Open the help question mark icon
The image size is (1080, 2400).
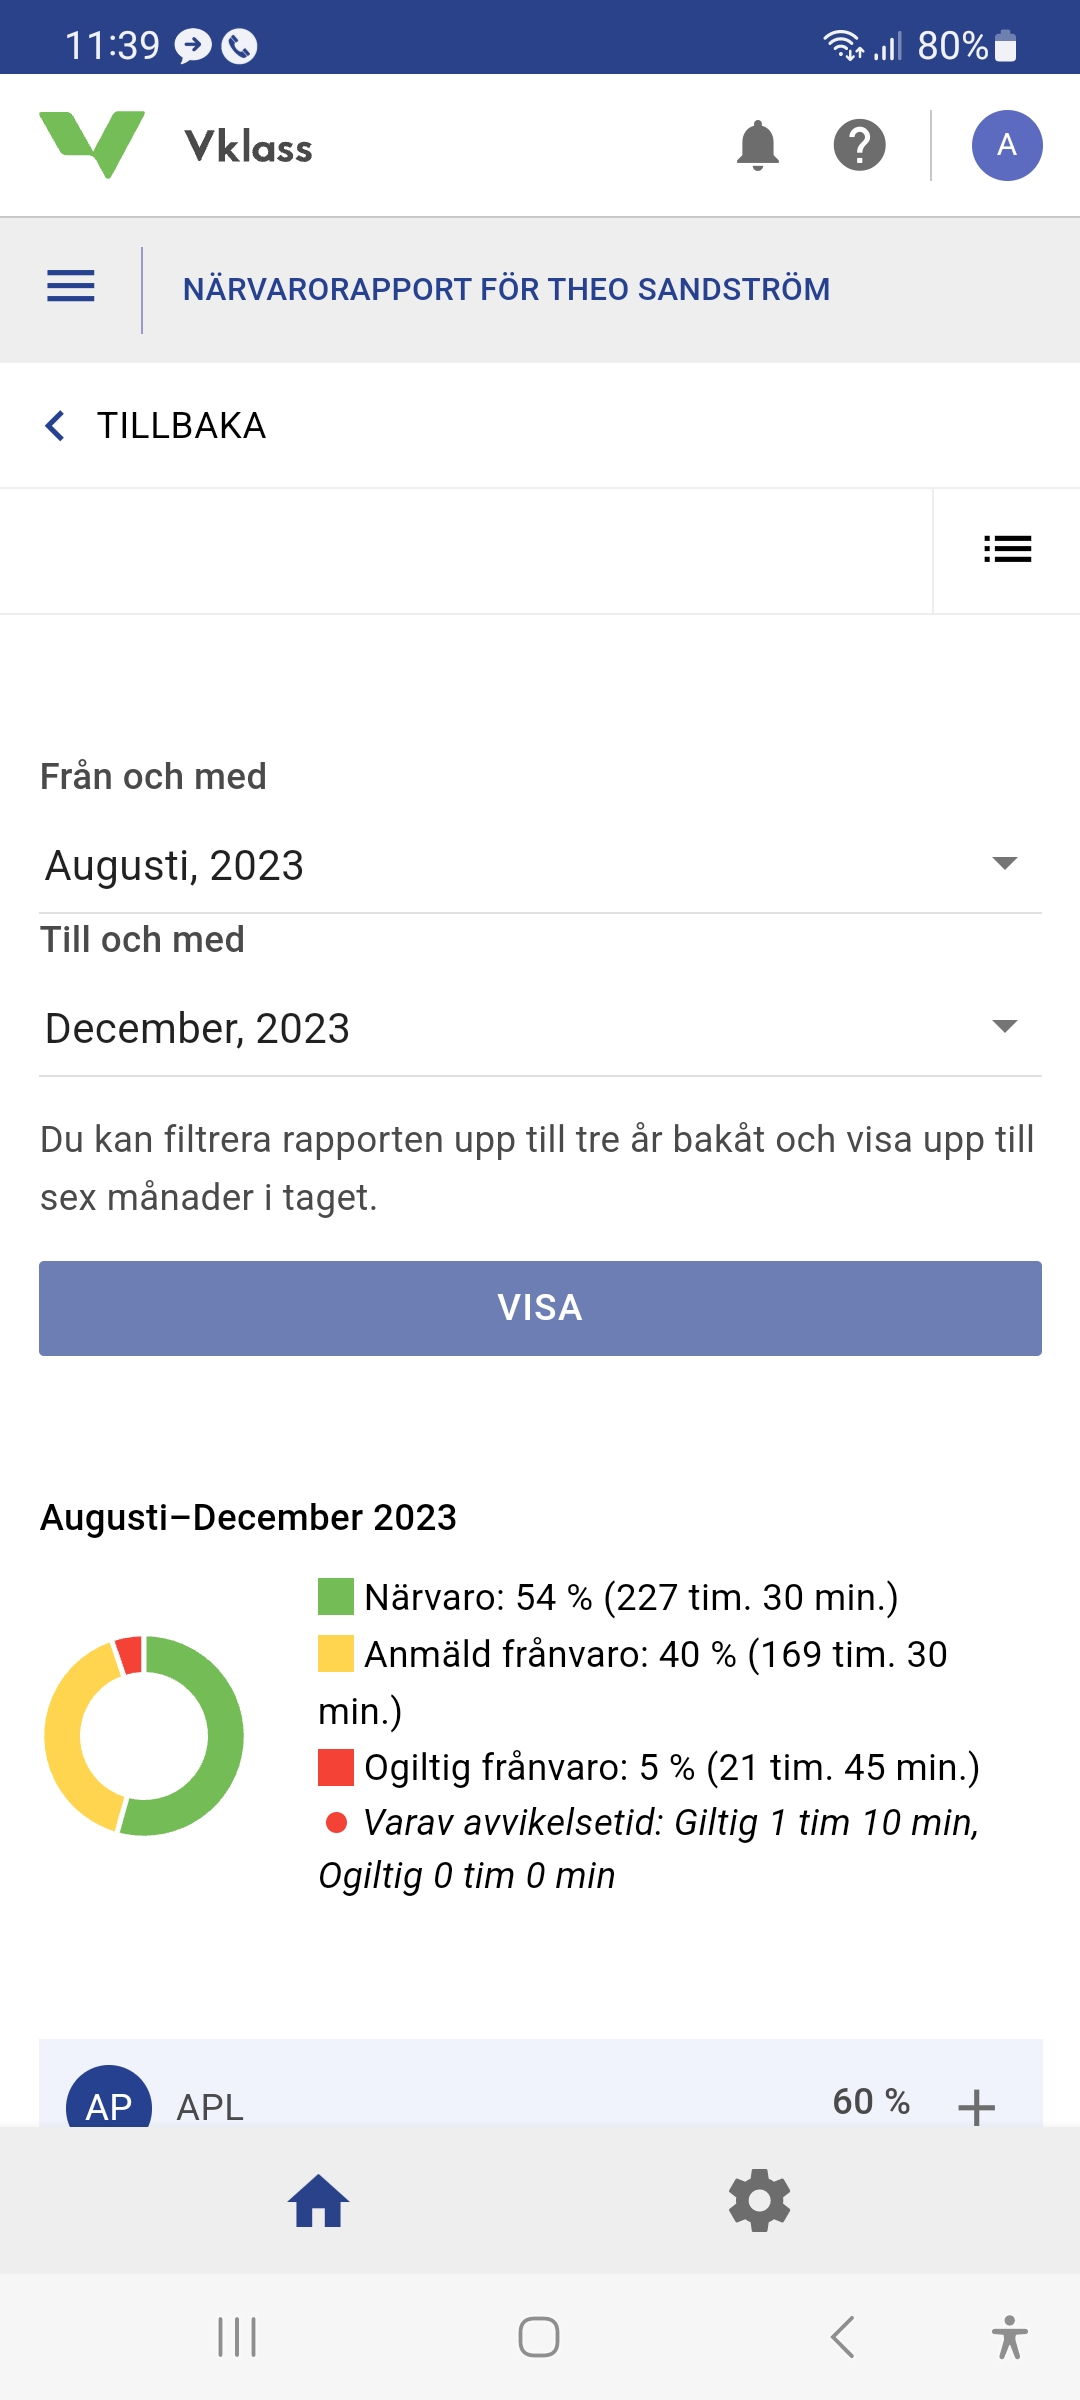(859, 146)
